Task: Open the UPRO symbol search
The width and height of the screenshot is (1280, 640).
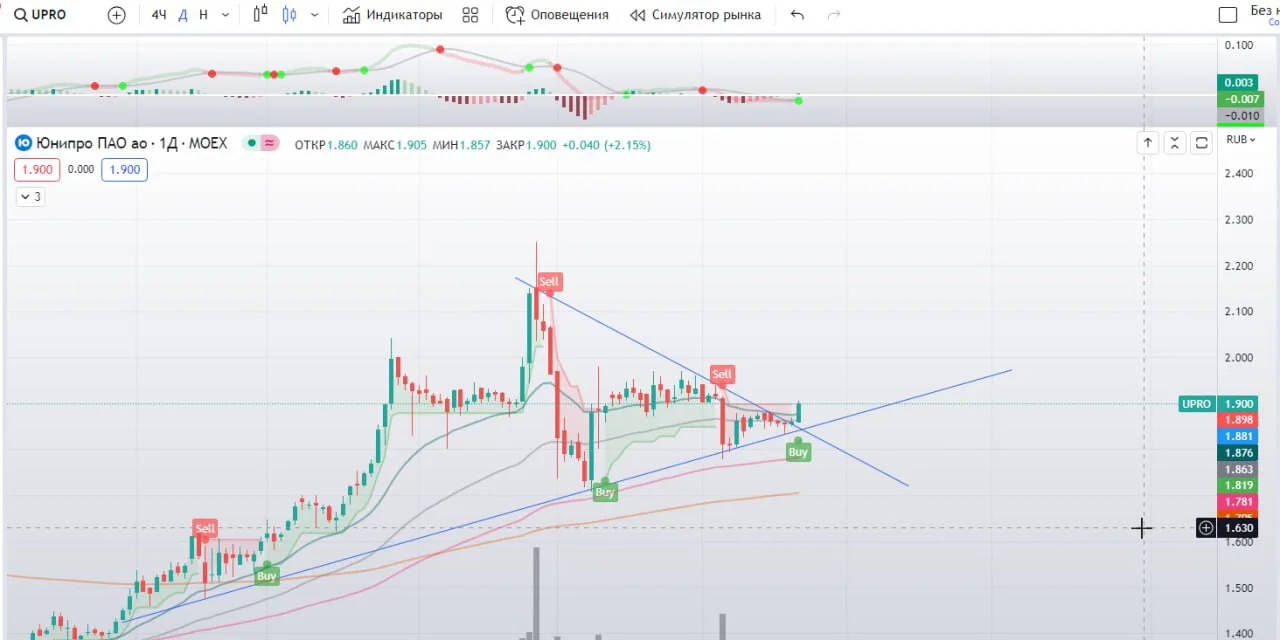Action: [x=41, y=15]
